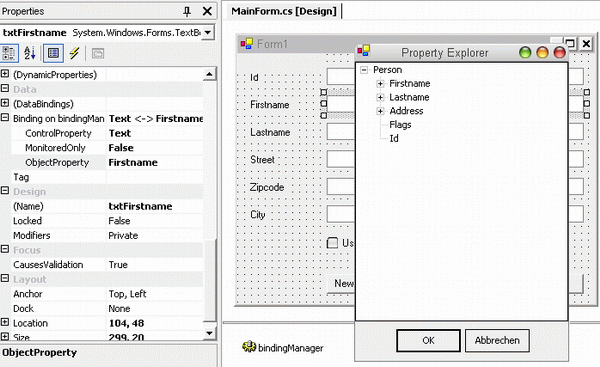Expand Address in Property Explorer
Viewport: 600px width, 367px height.
click(x=380, y=111)
